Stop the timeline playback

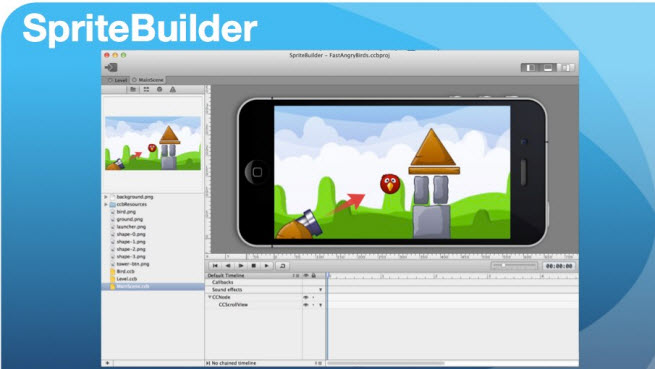[254, 266]
